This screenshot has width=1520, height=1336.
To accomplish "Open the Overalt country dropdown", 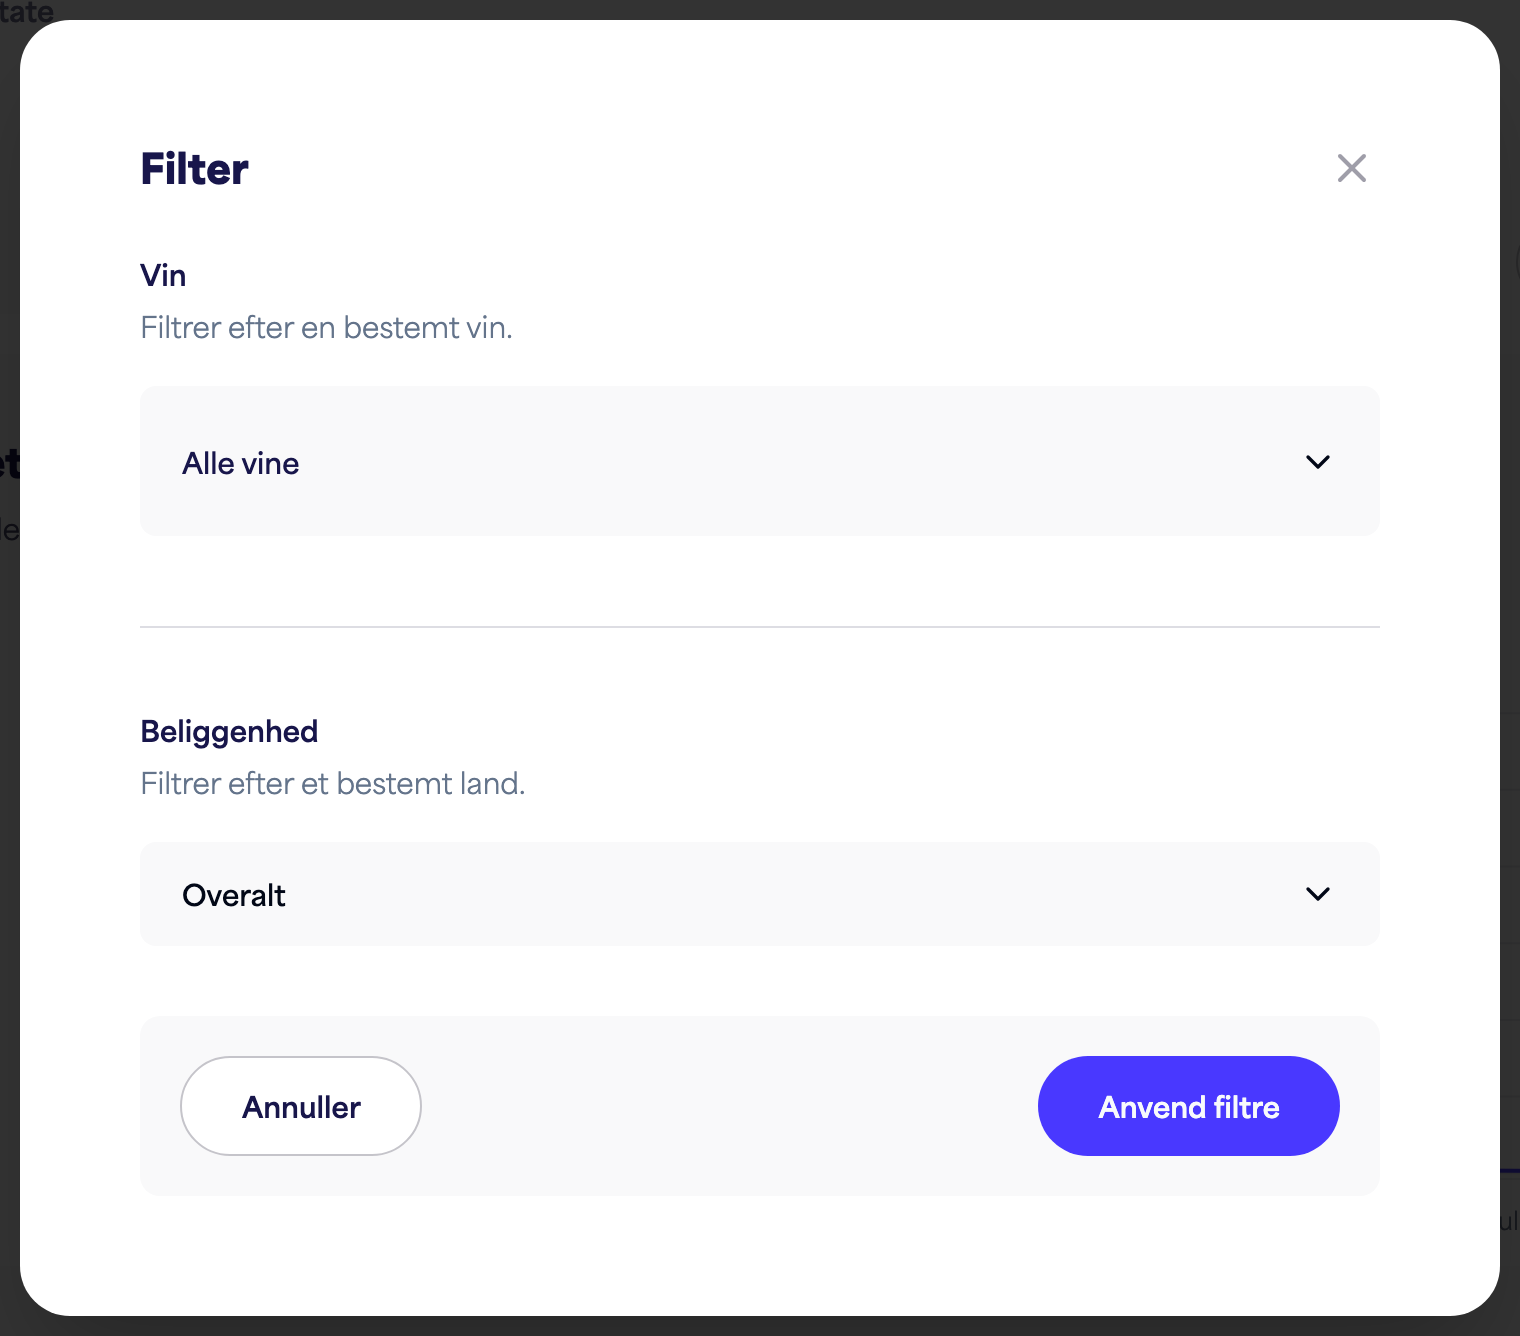I will click(760, 894).
